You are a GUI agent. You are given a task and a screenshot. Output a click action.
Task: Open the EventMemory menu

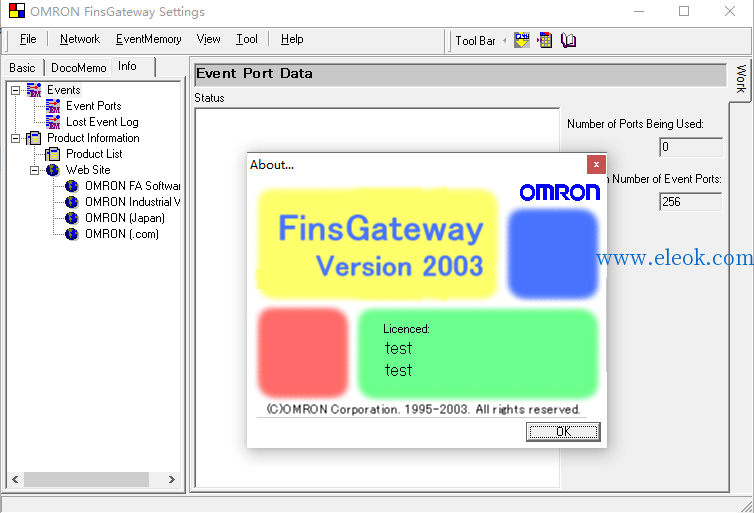coord(148,39)
